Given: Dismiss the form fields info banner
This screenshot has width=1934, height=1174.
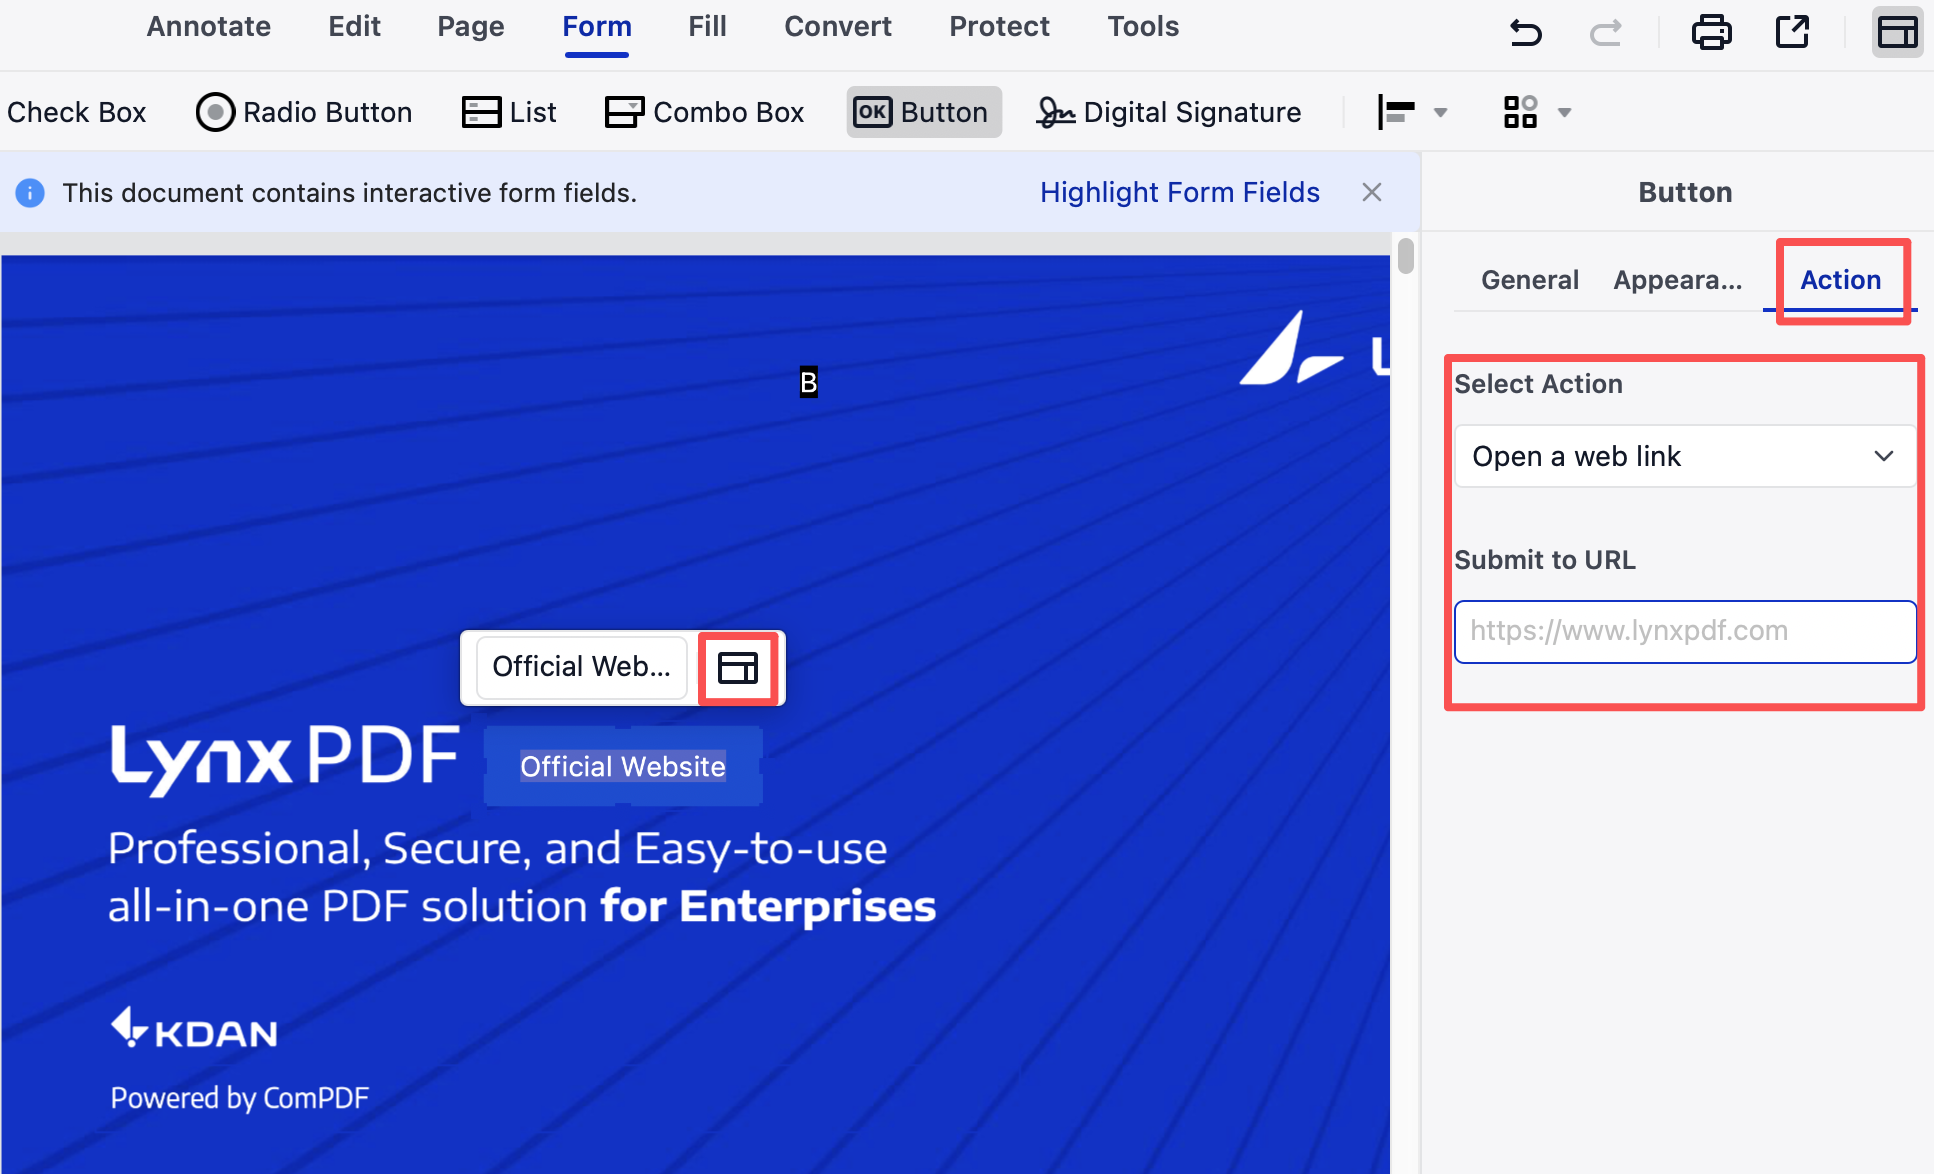Looking at the screenshot, I should point(1371,192).
